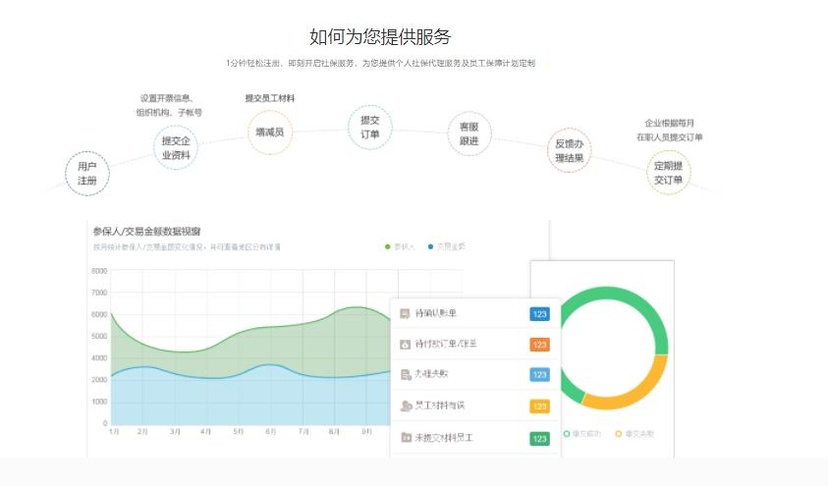Open the 待付款订单/账单 list row
Viewport: 828px width, 486px height.
point(475,344)
